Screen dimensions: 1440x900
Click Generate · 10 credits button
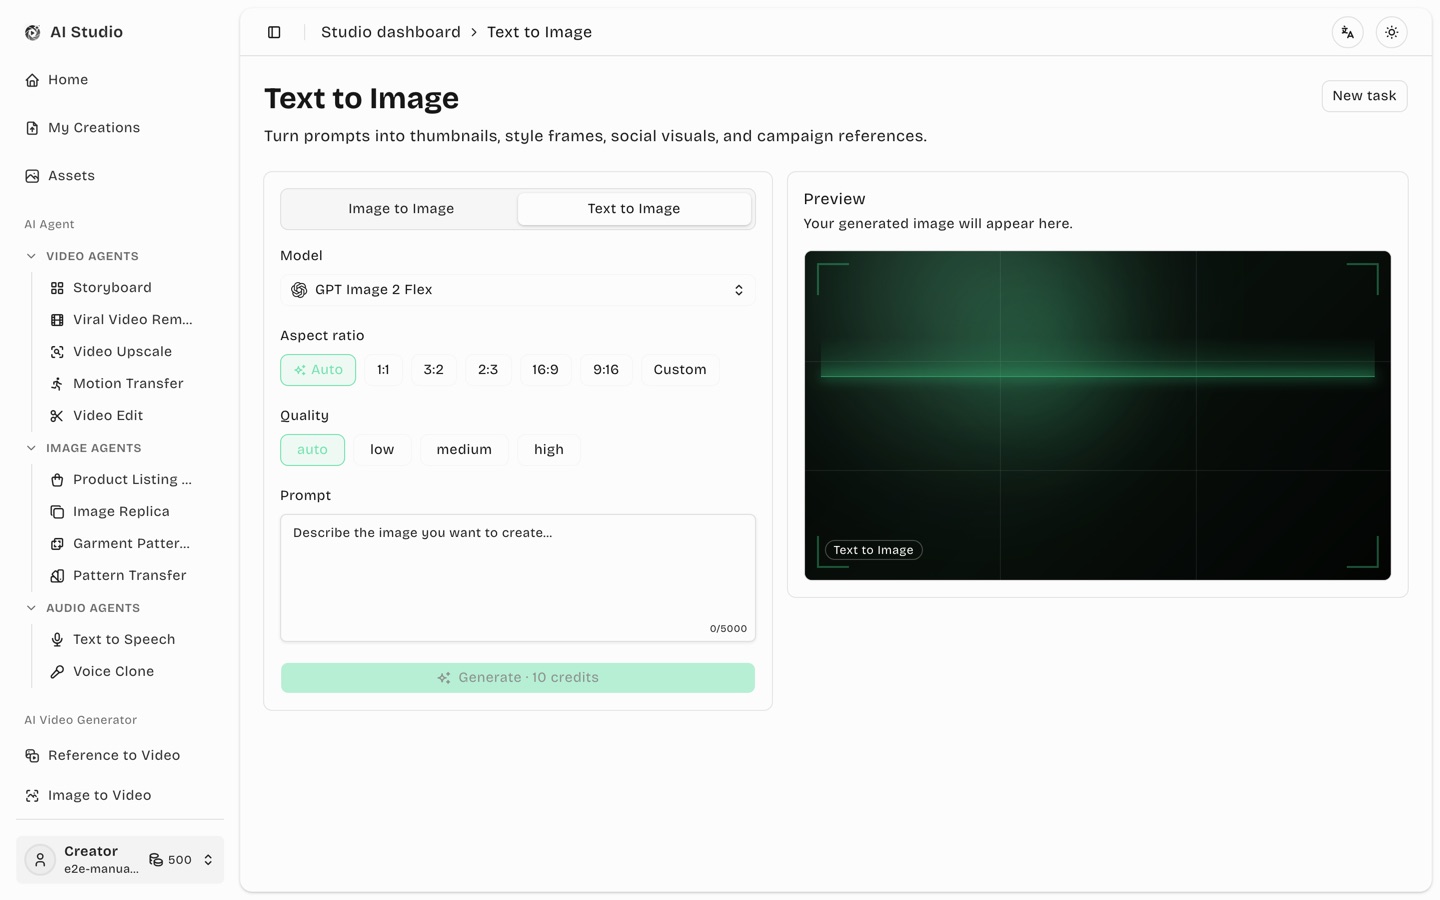click(518, 678)
